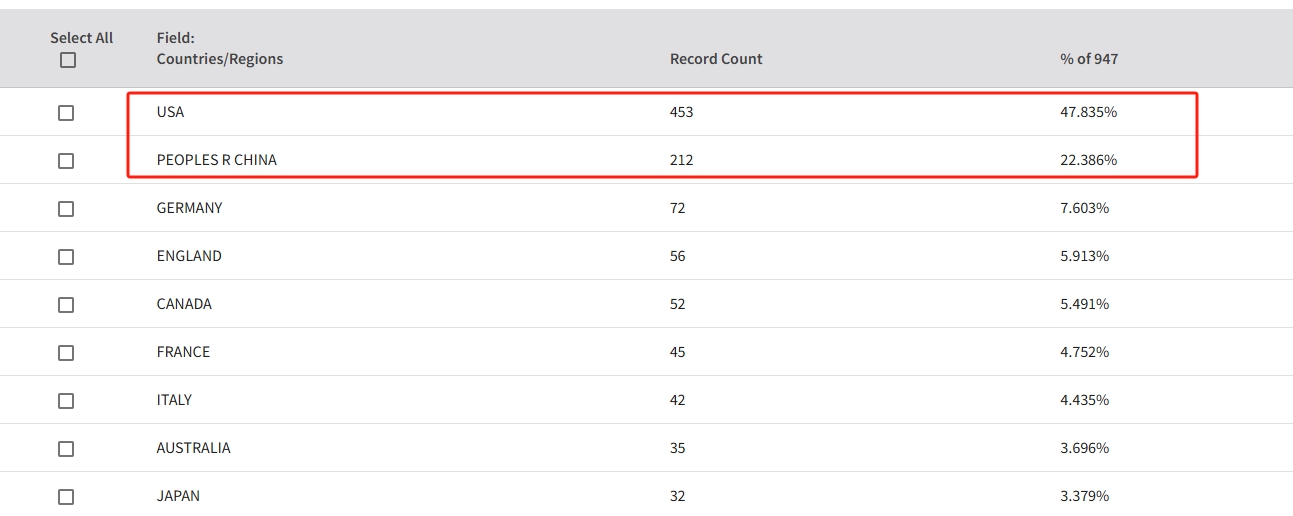Click the 212 record count value
The image size is (1293, 516).
[681, 160]
